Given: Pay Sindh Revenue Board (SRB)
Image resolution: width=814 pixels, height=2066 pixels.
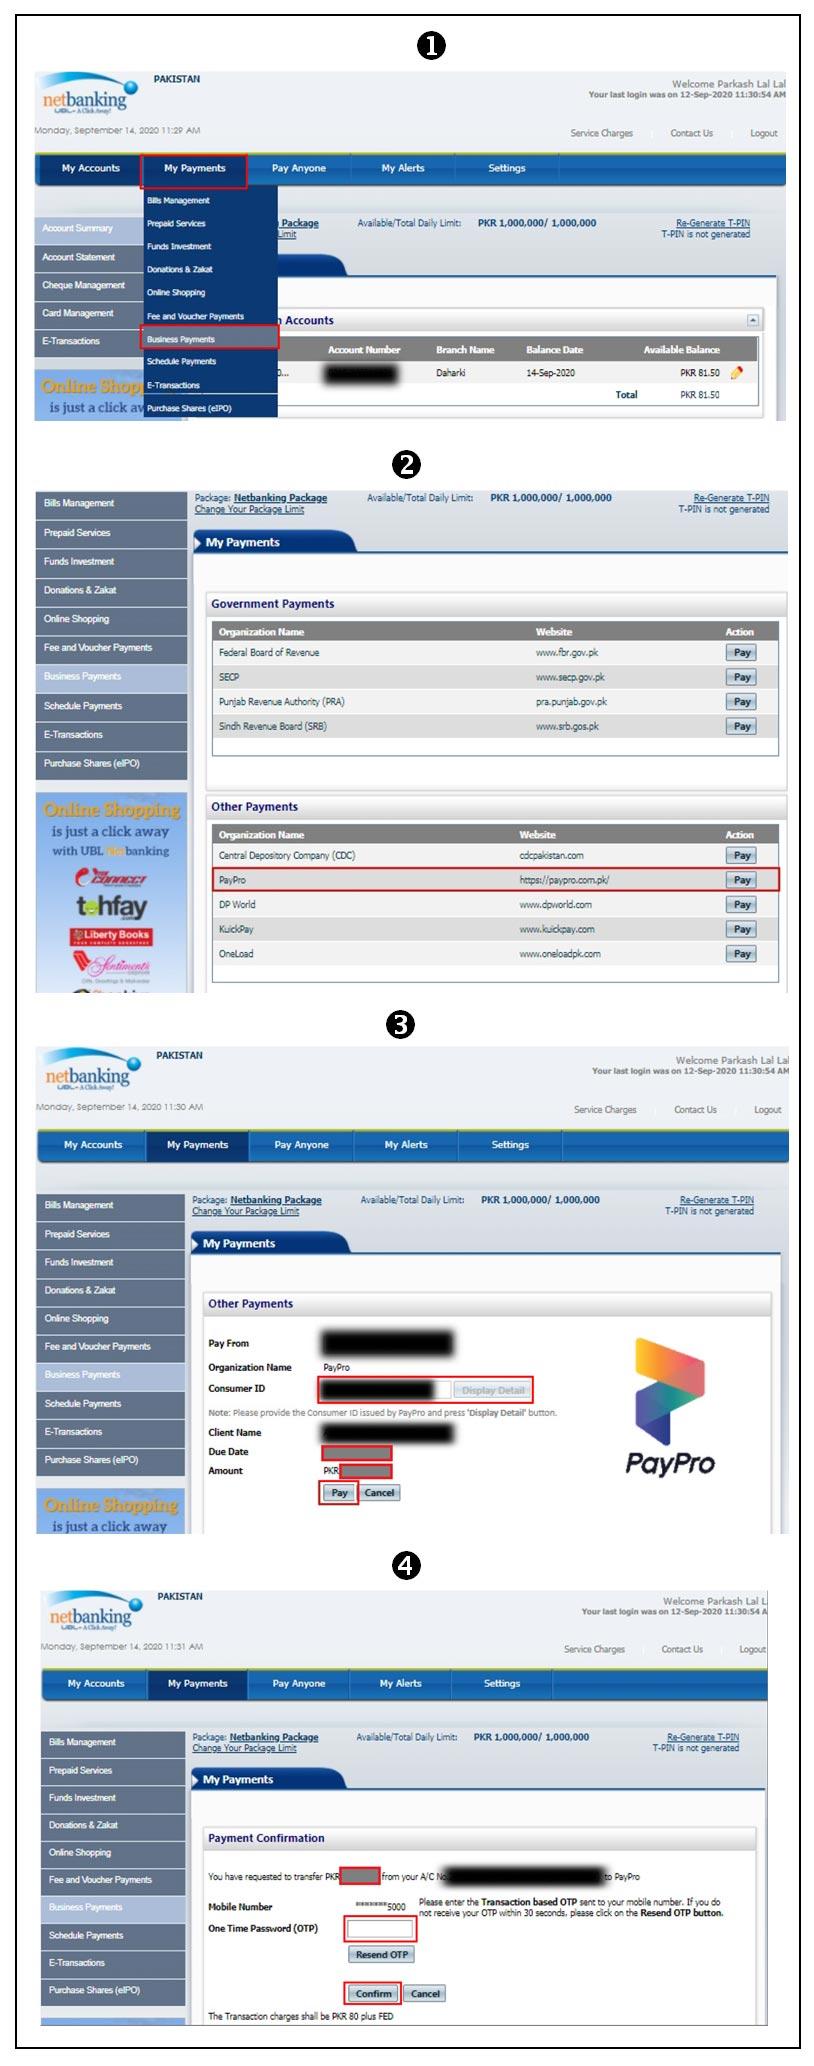Looking at the screenshot, I should click(x=741, y=727).
